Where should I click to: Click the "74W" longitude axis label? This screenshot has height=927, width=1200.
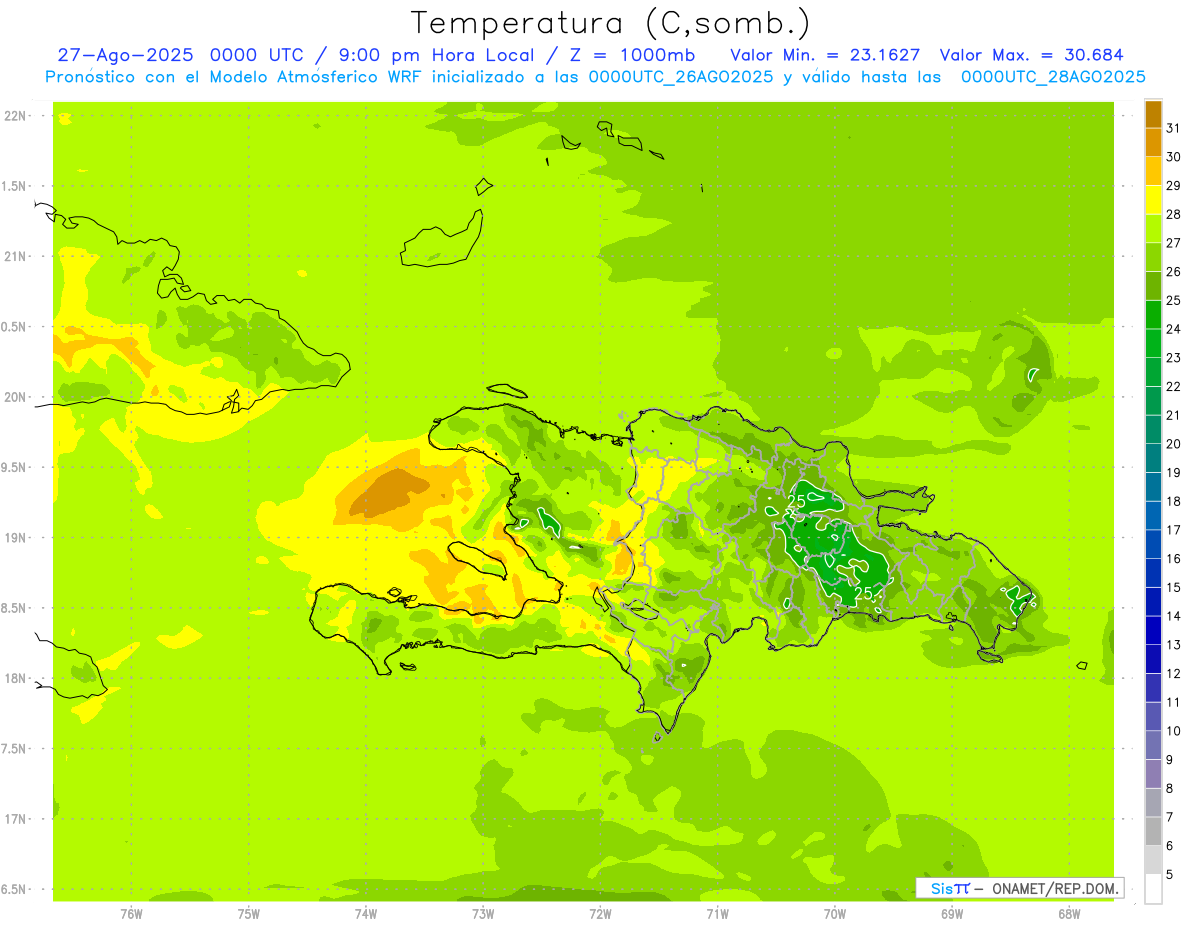[365, 913]
